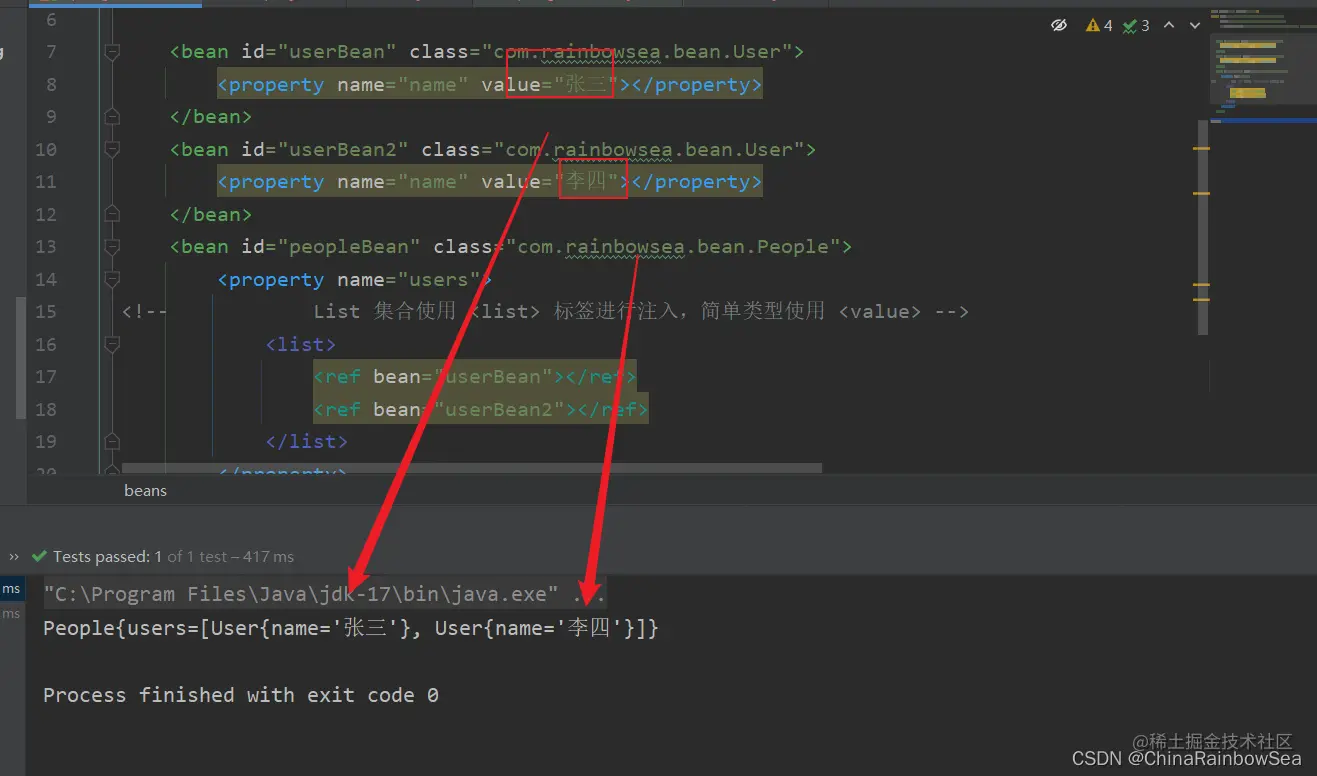Click the closing list fold marker on line 19
The width and height of the screenshot is (1317, 776).
pos(112,441)
